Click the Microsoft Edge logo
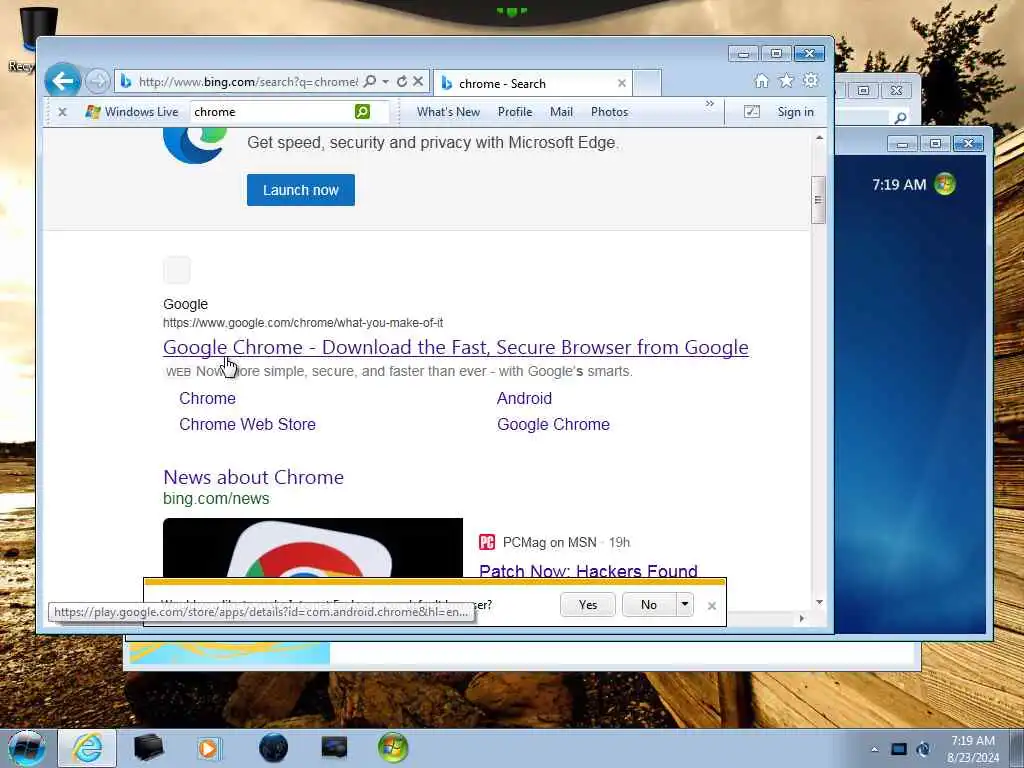 point(196,146)
